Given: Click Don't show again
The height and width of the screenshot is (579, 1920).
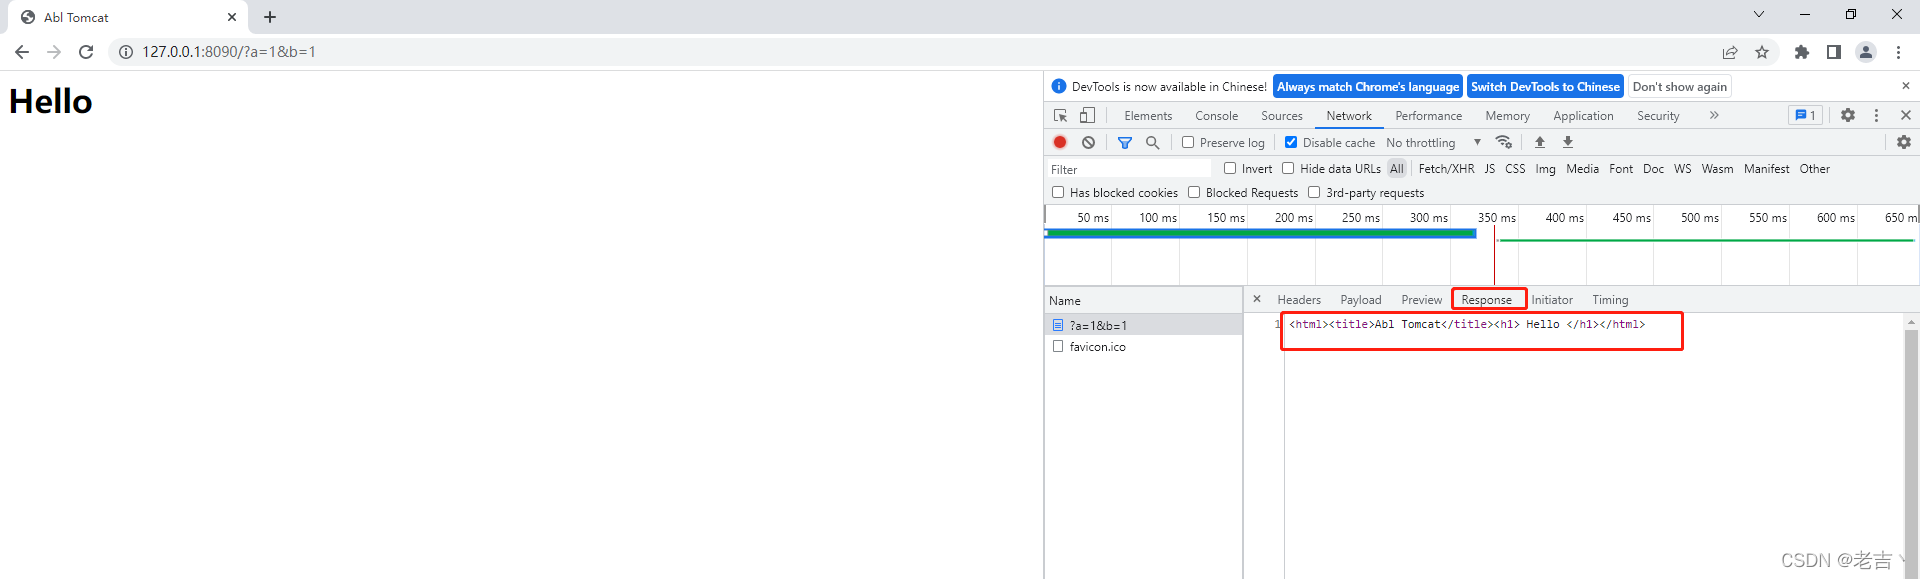Looking at the screenshot, I should coord(1680,87).
